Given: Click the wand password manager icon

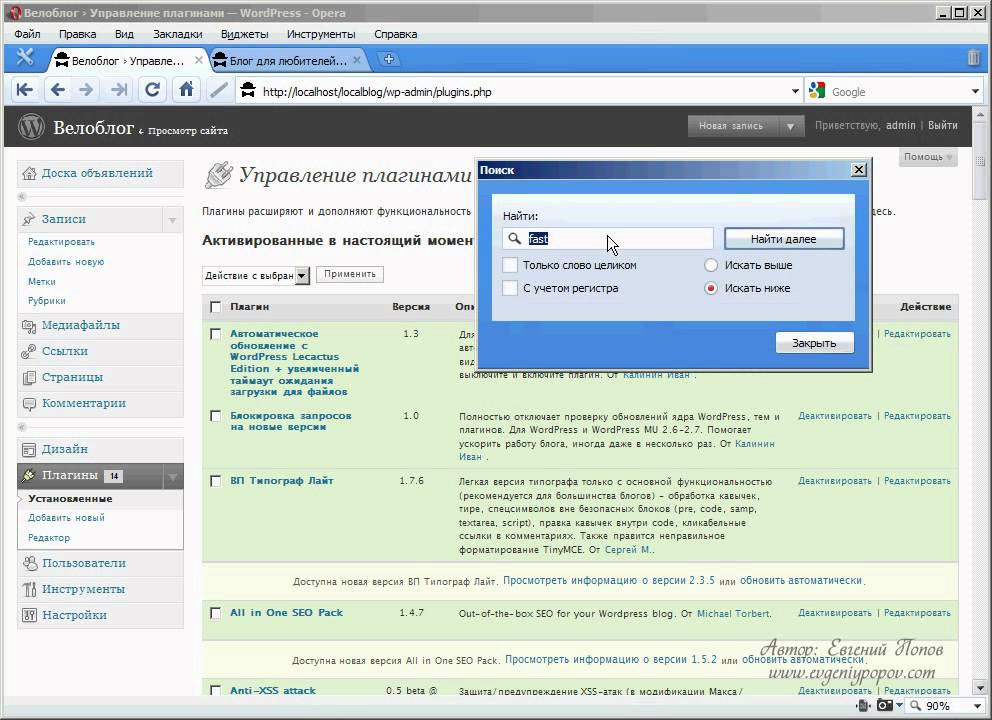Looking at the screenshot, I should pos(219,90).
